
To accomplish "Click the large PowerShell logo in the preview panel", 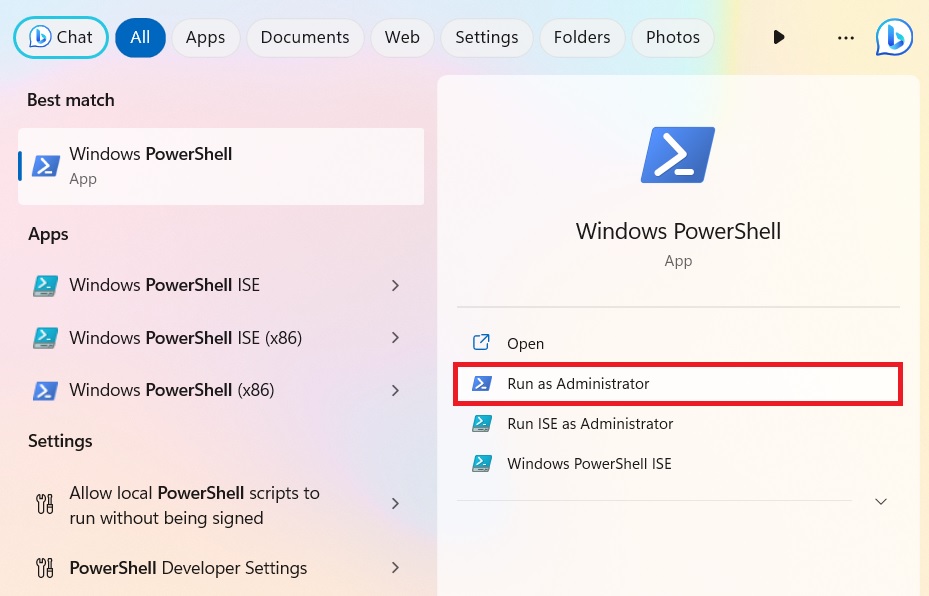I will pos(678,154).
